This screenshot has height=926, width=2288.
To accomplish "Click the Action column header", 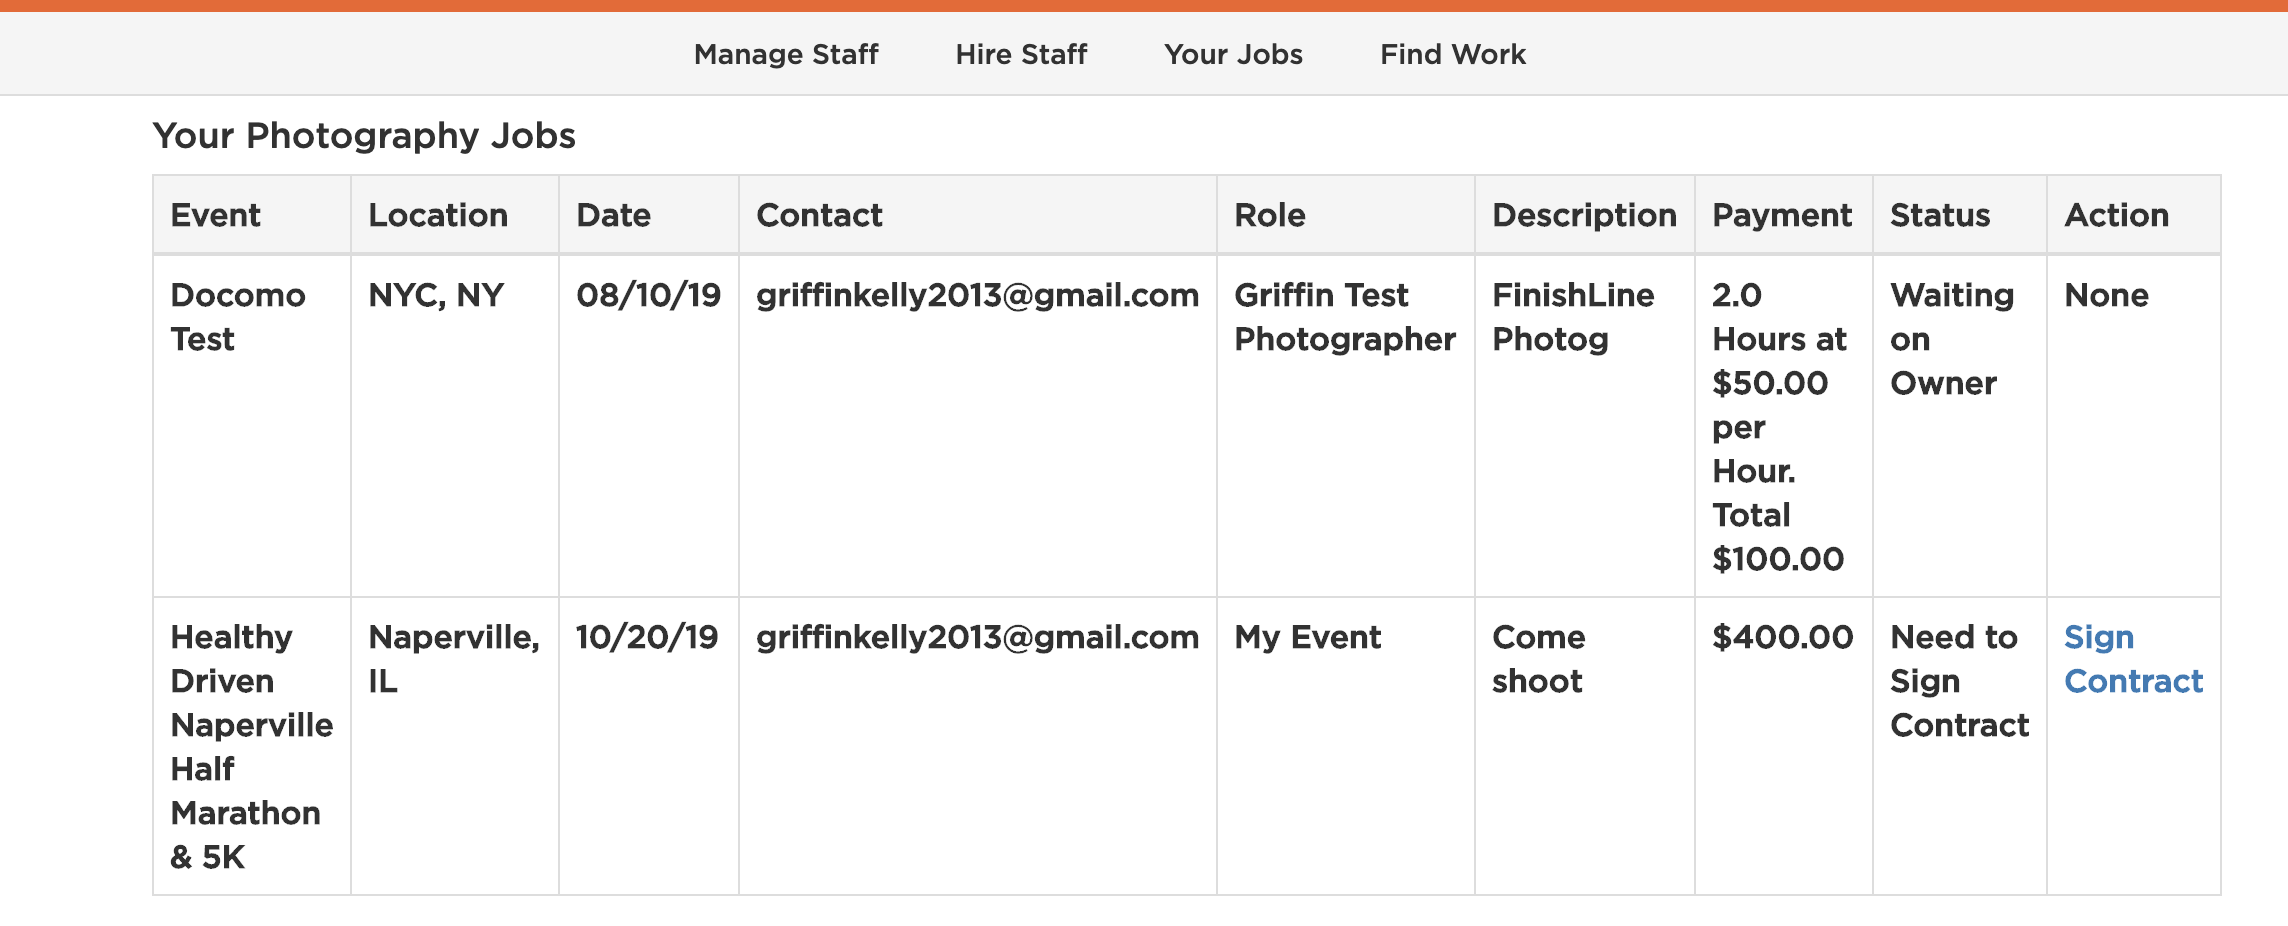I will [2117, 215].
